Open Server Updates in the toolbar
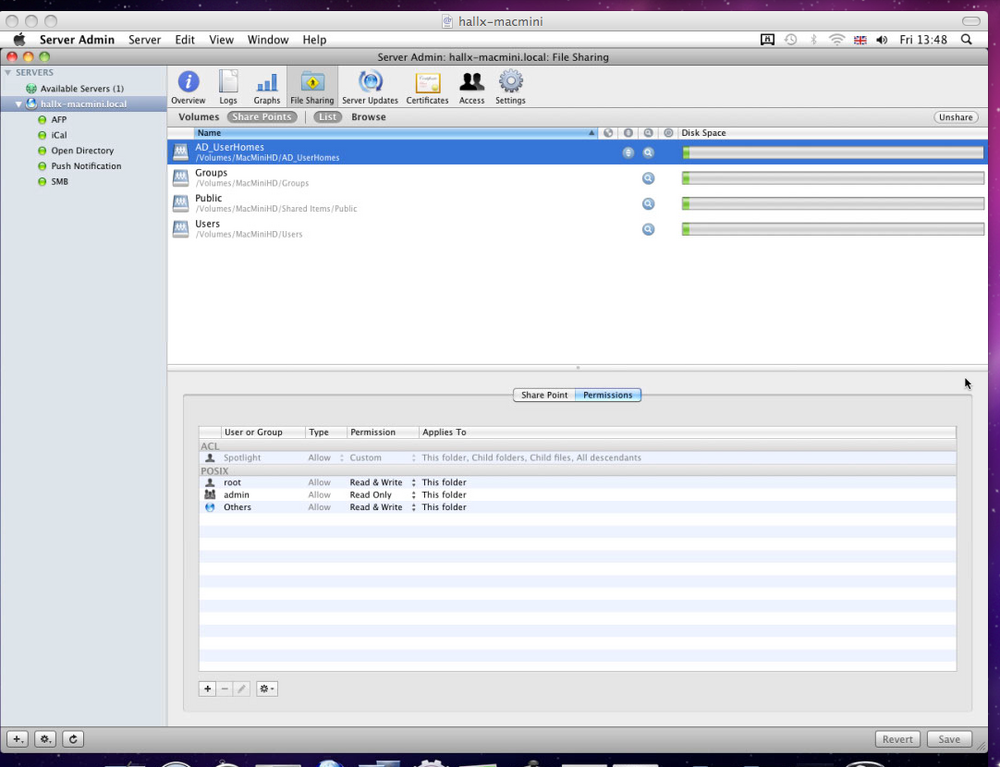 370,87
